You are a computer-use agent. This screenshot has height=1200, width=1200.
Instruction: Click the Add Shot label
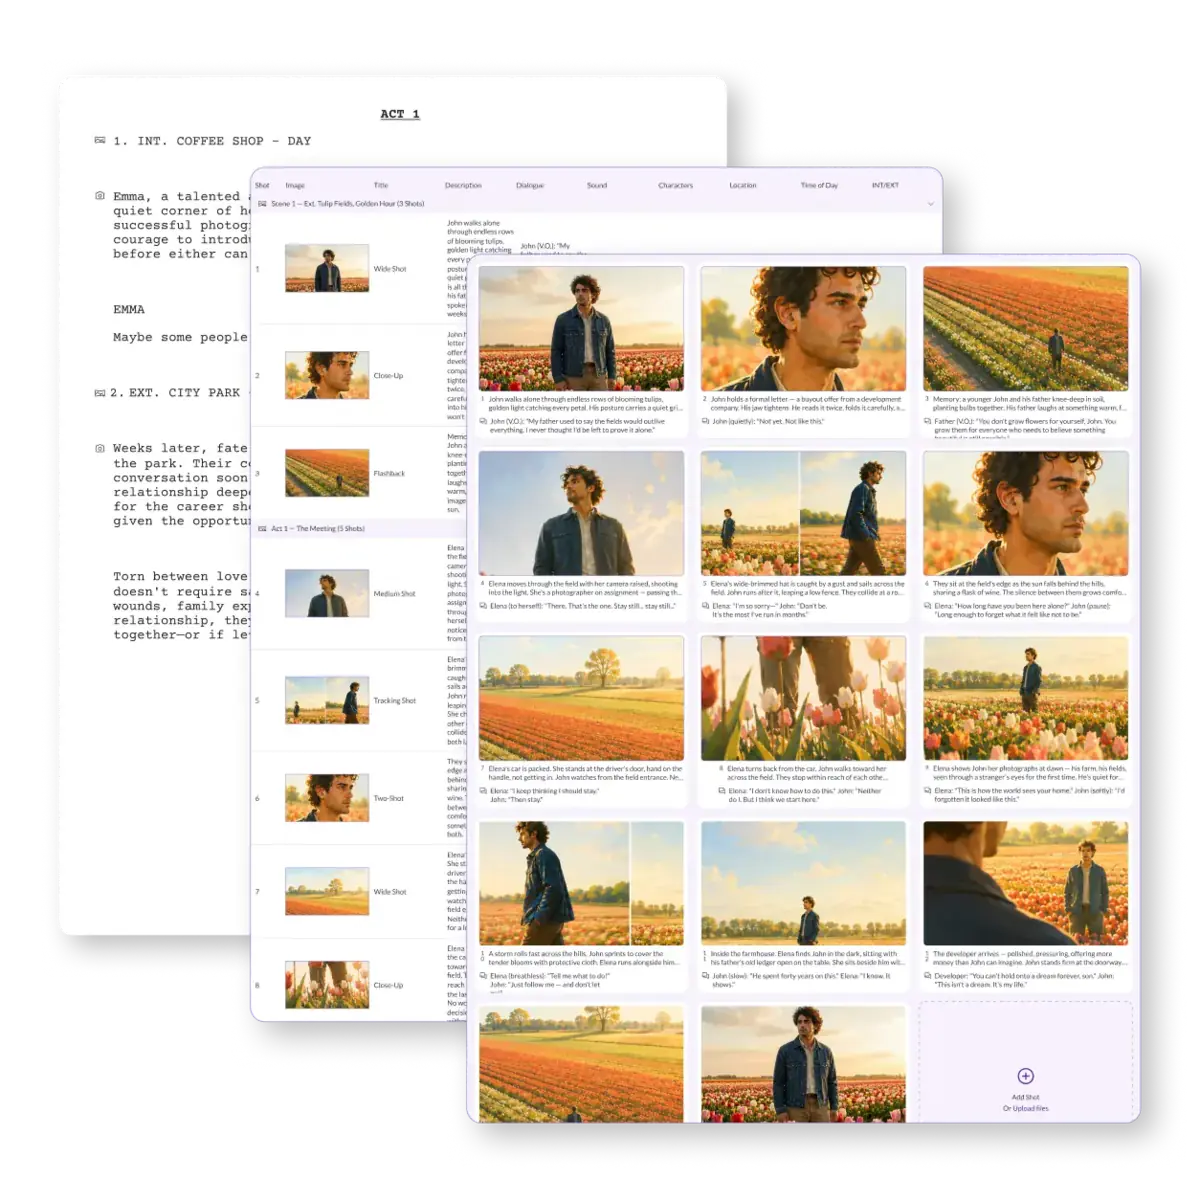pos(1025,1097)
